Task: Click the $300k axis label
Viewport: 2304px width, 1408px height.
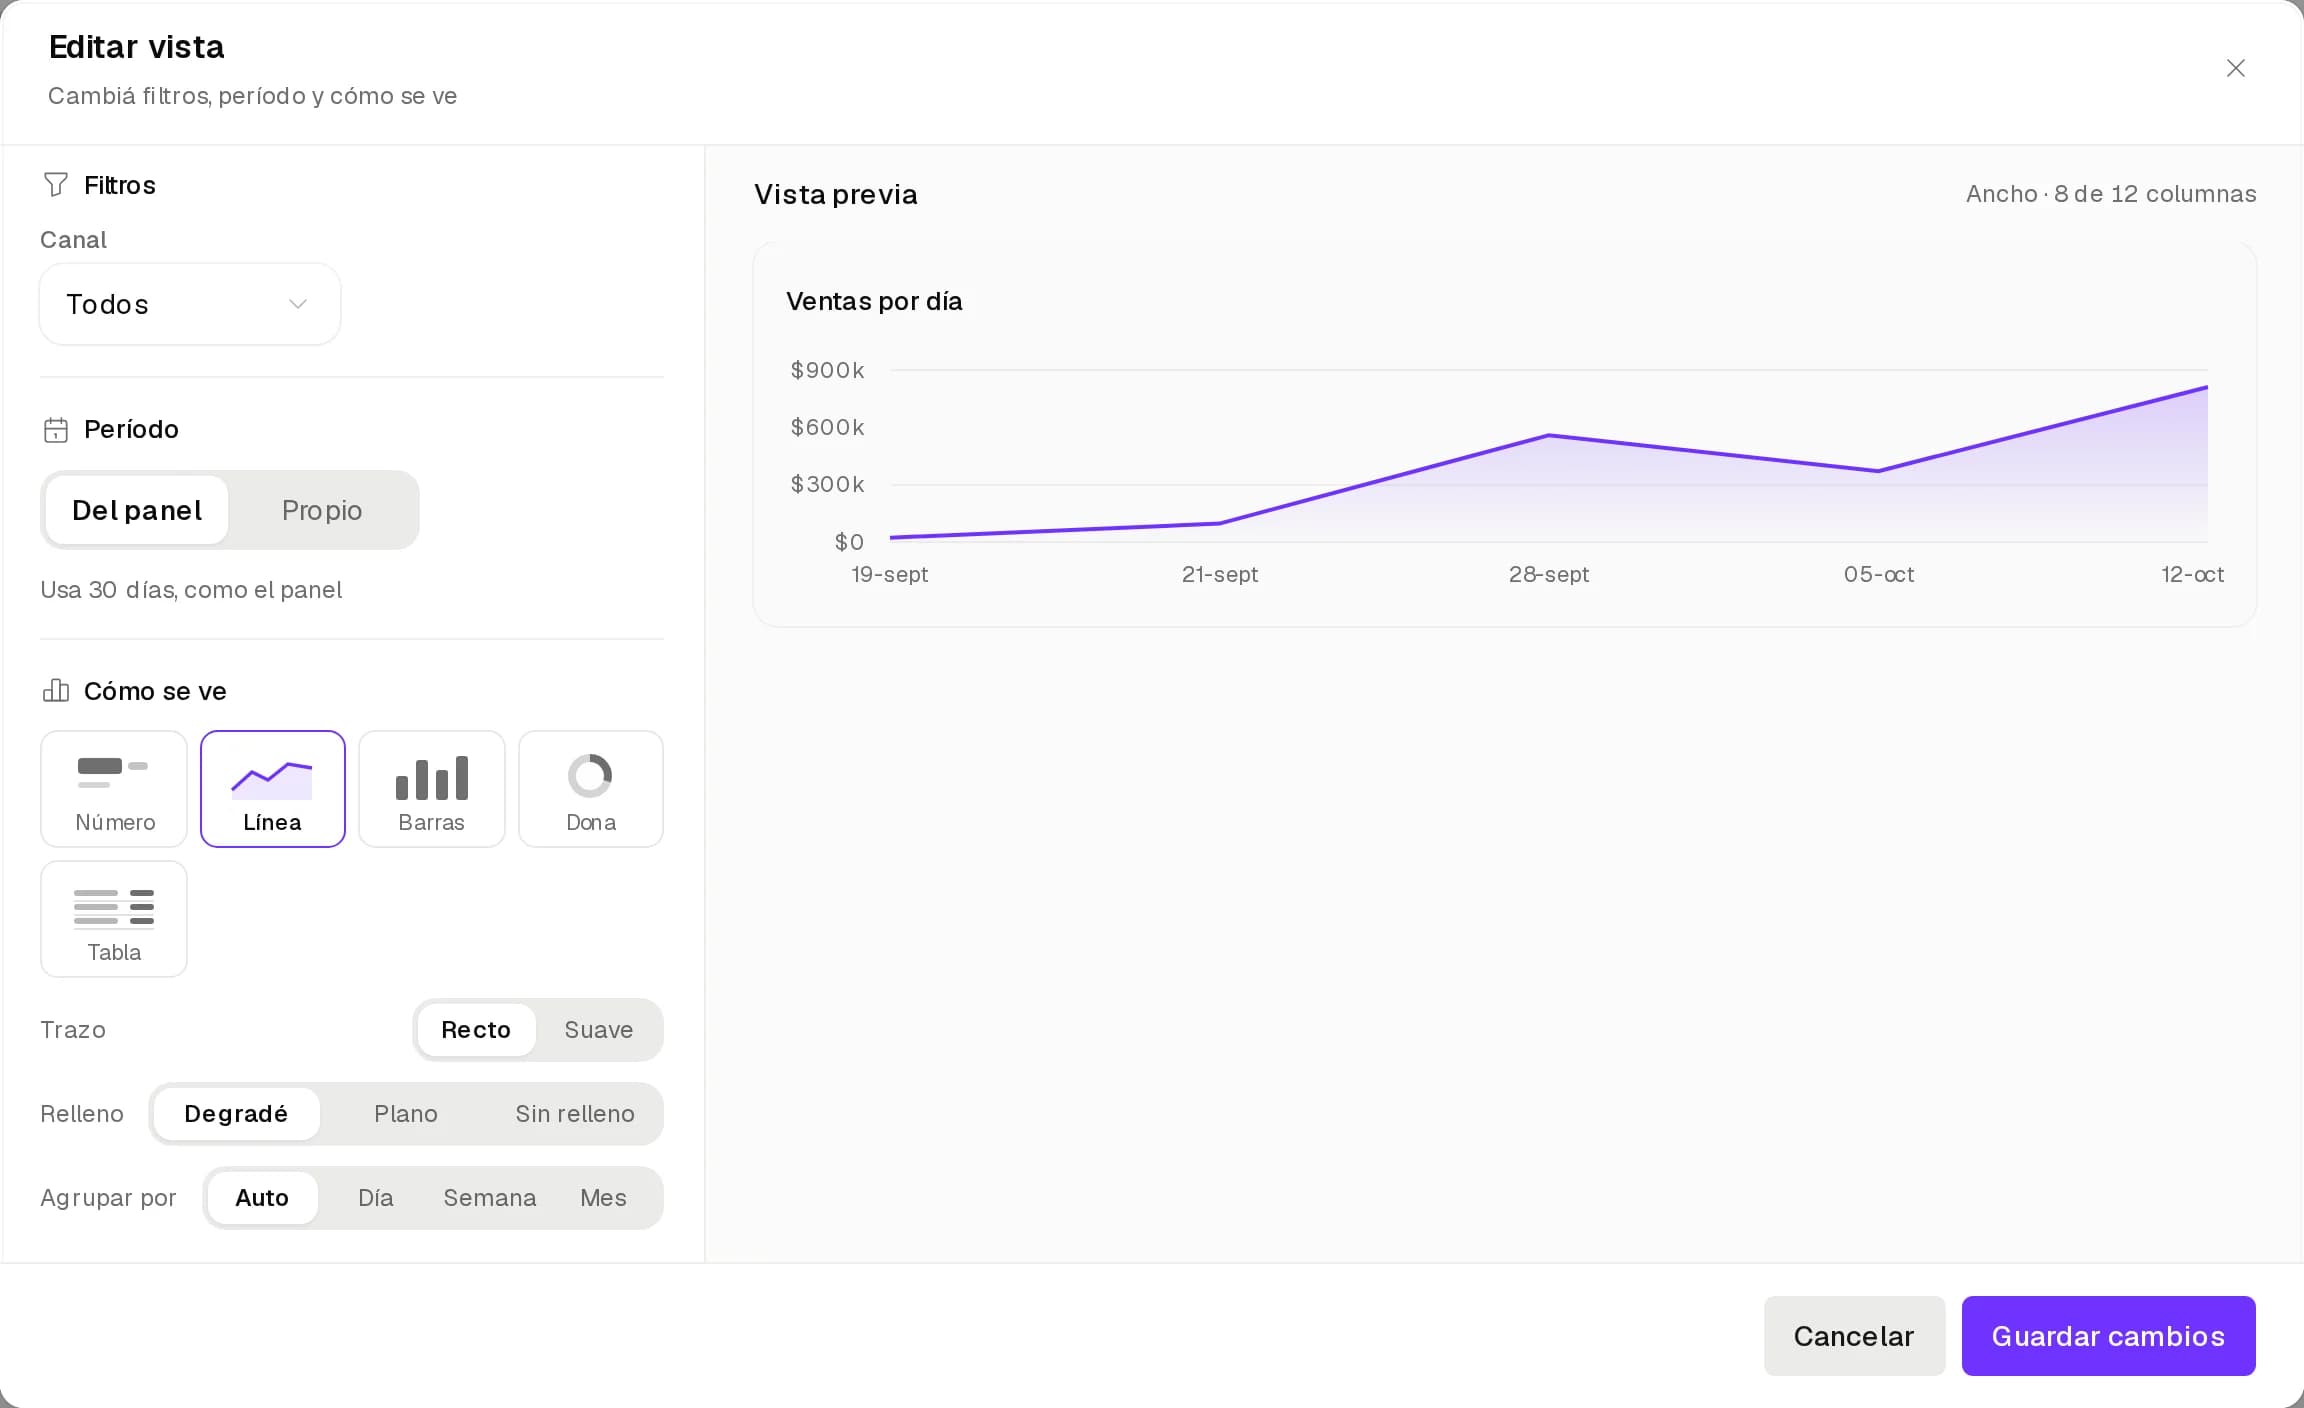Action: pyautogui.click(x=827, y=484)
